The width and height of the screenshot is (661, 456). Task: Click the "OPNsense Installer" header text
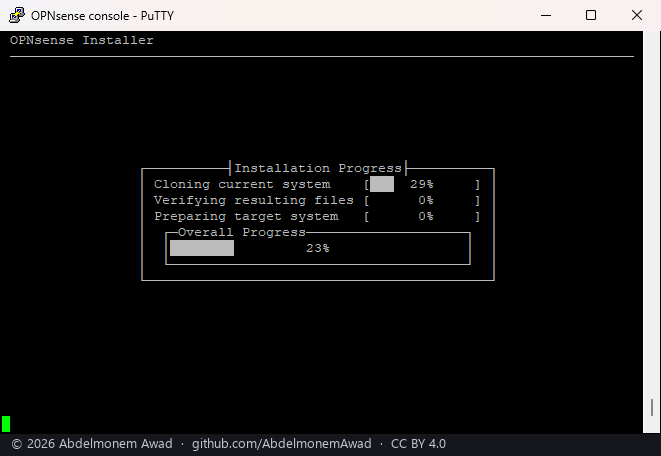[82, 40]
